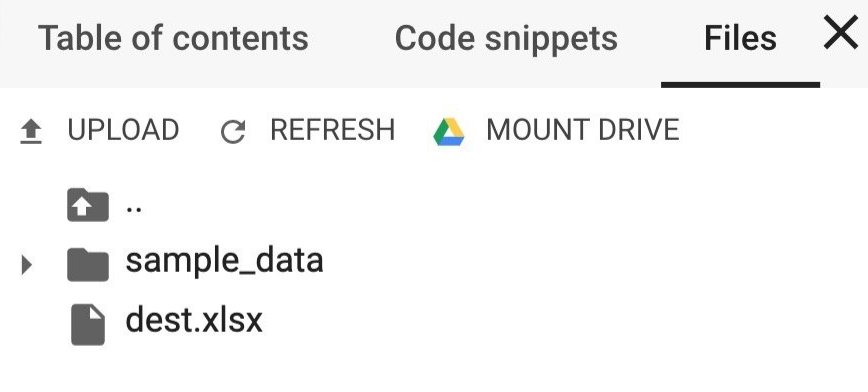The height and width of the screenshot is (392, 868).
Task: Click the MOUNT DRIVE text button
Action: 582,130
